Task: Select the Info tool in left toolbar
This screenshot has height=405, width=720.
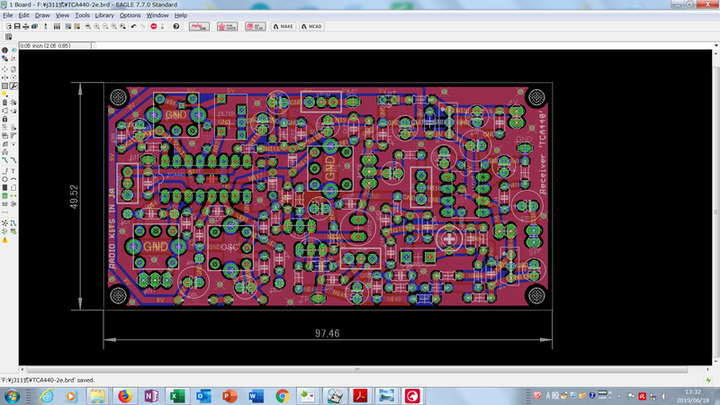Action: point(5,52)
